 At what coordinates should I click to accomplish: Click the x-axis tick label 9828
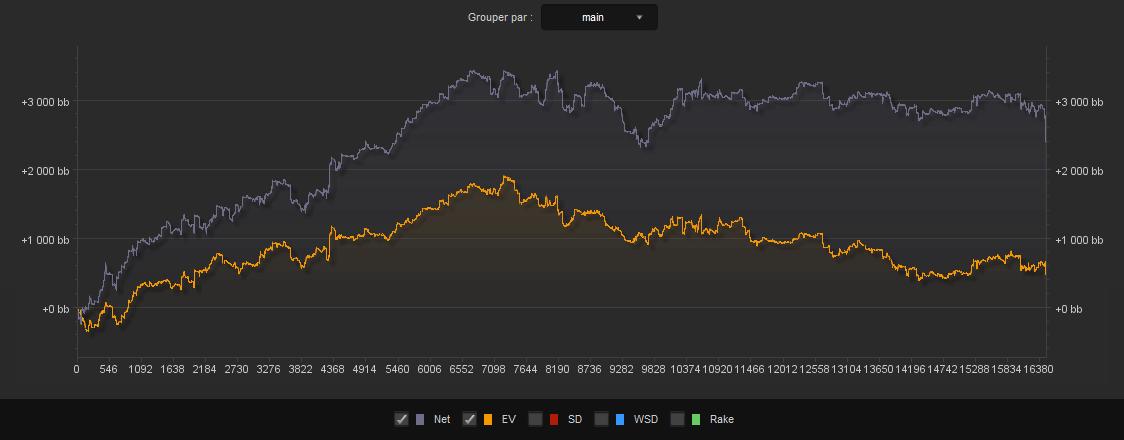(x=654, y=370)
